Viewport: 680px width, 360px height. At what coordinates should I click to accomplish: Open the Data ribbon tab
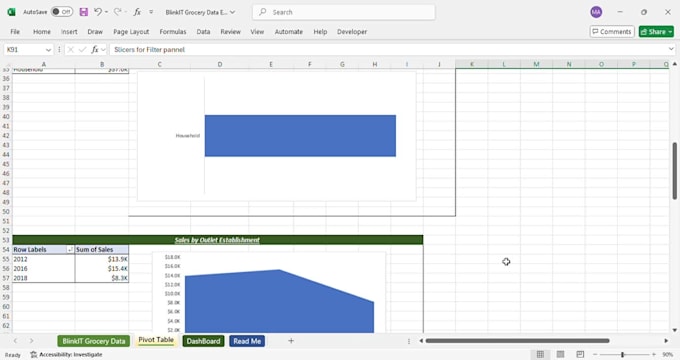pos(203,32)
